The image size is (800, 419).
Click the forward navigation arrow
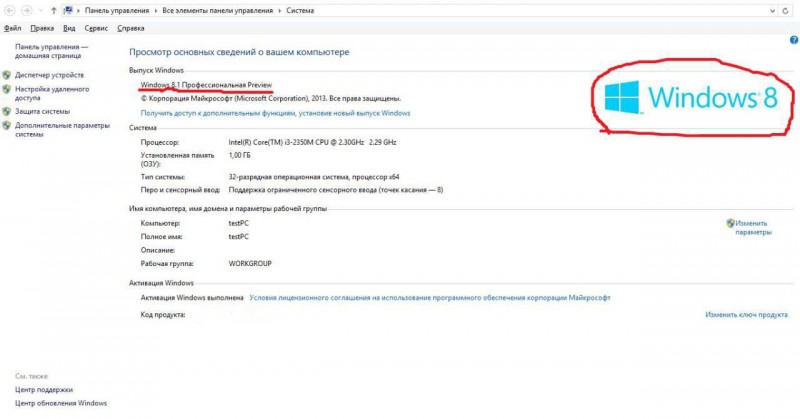pyautogui.click(x=27, y=10)
